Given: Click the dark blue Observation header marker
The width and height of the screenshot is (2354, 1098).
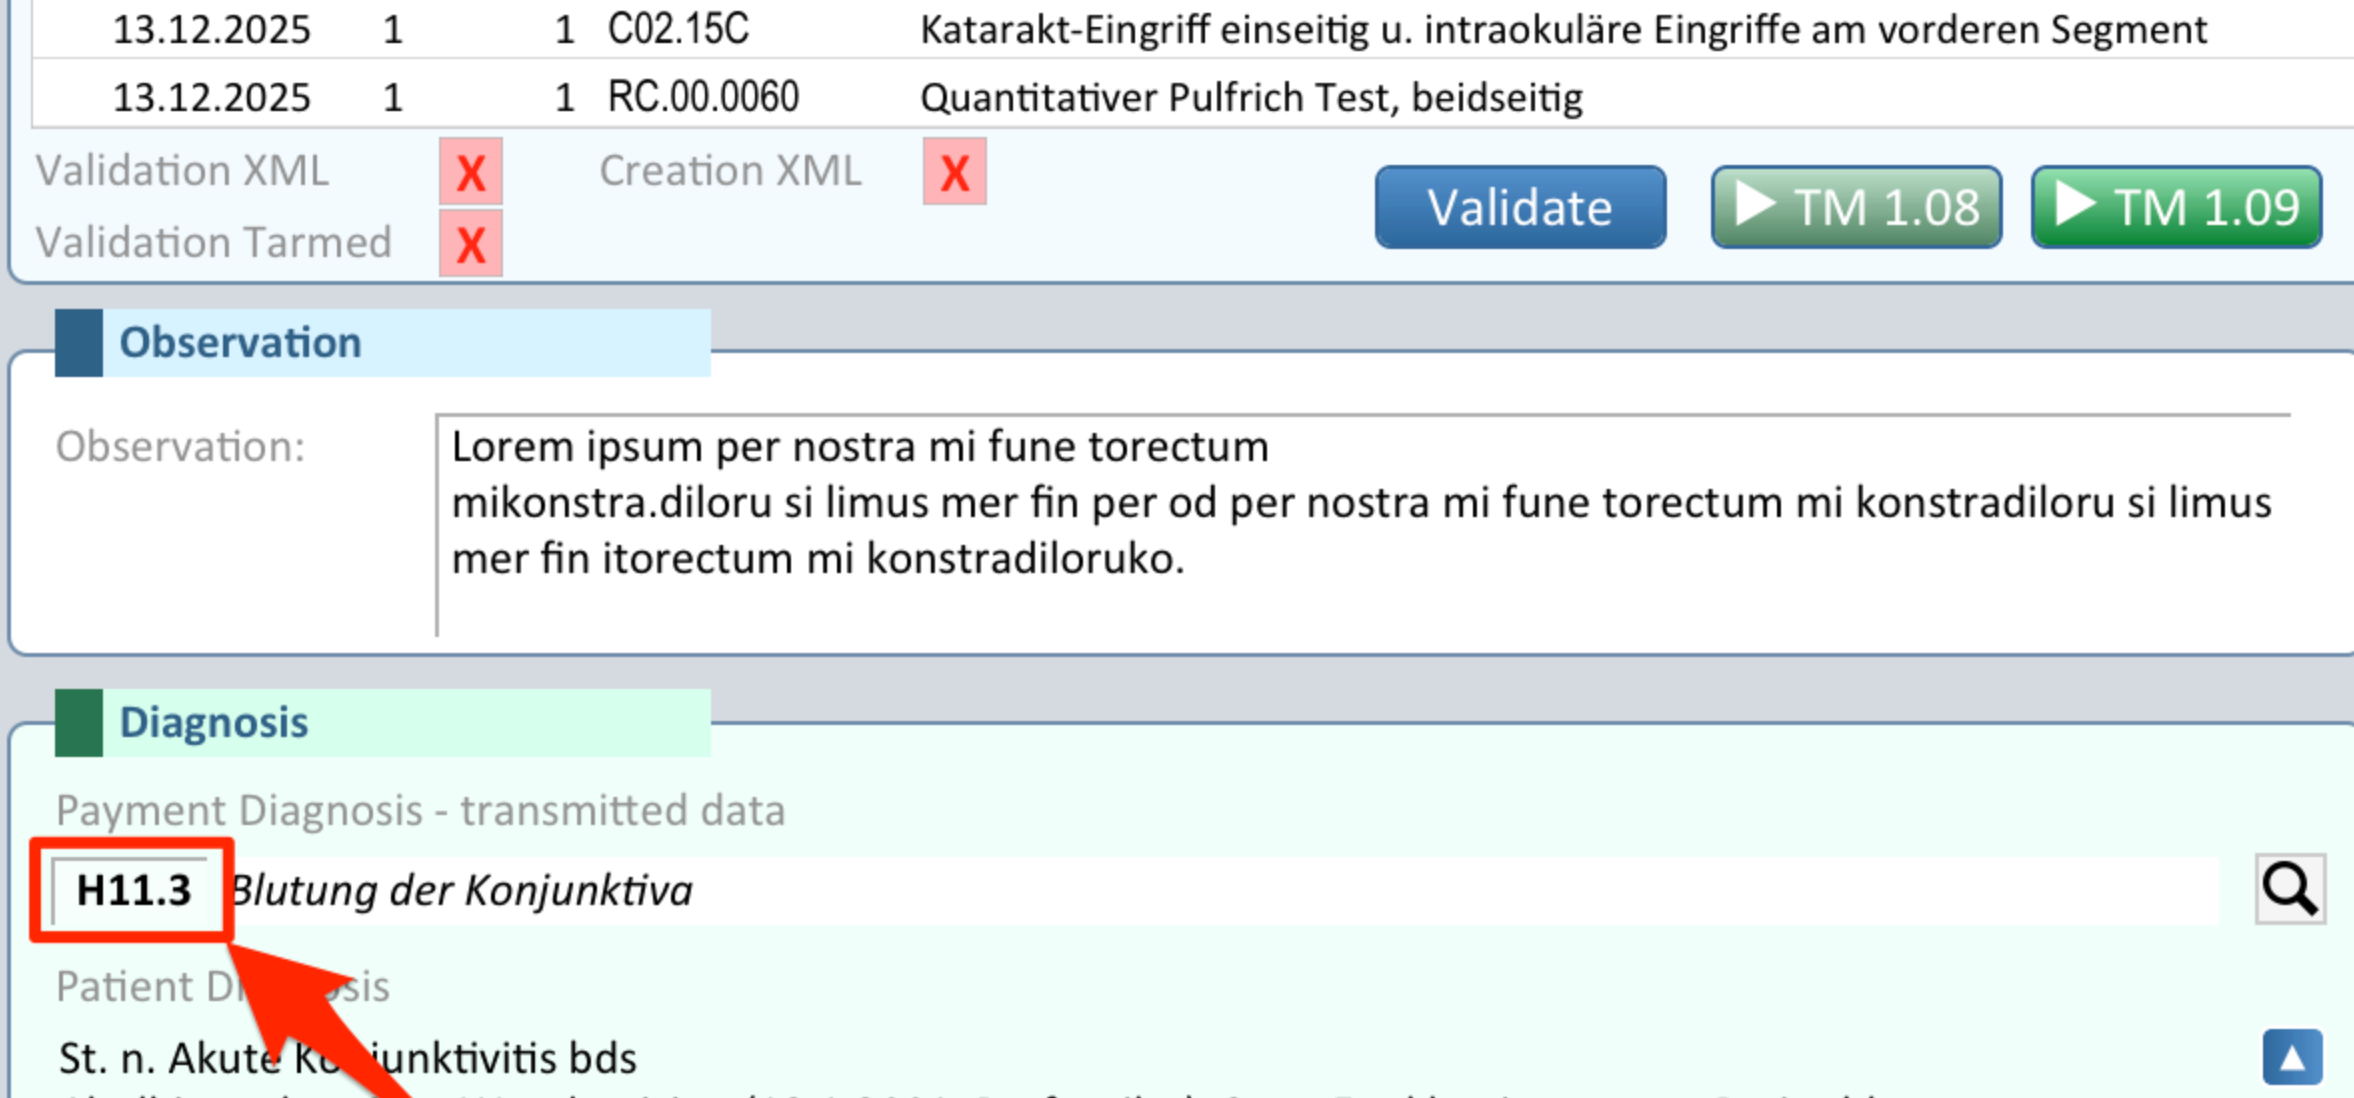Looking at the screenshot, I should (78, 343).
